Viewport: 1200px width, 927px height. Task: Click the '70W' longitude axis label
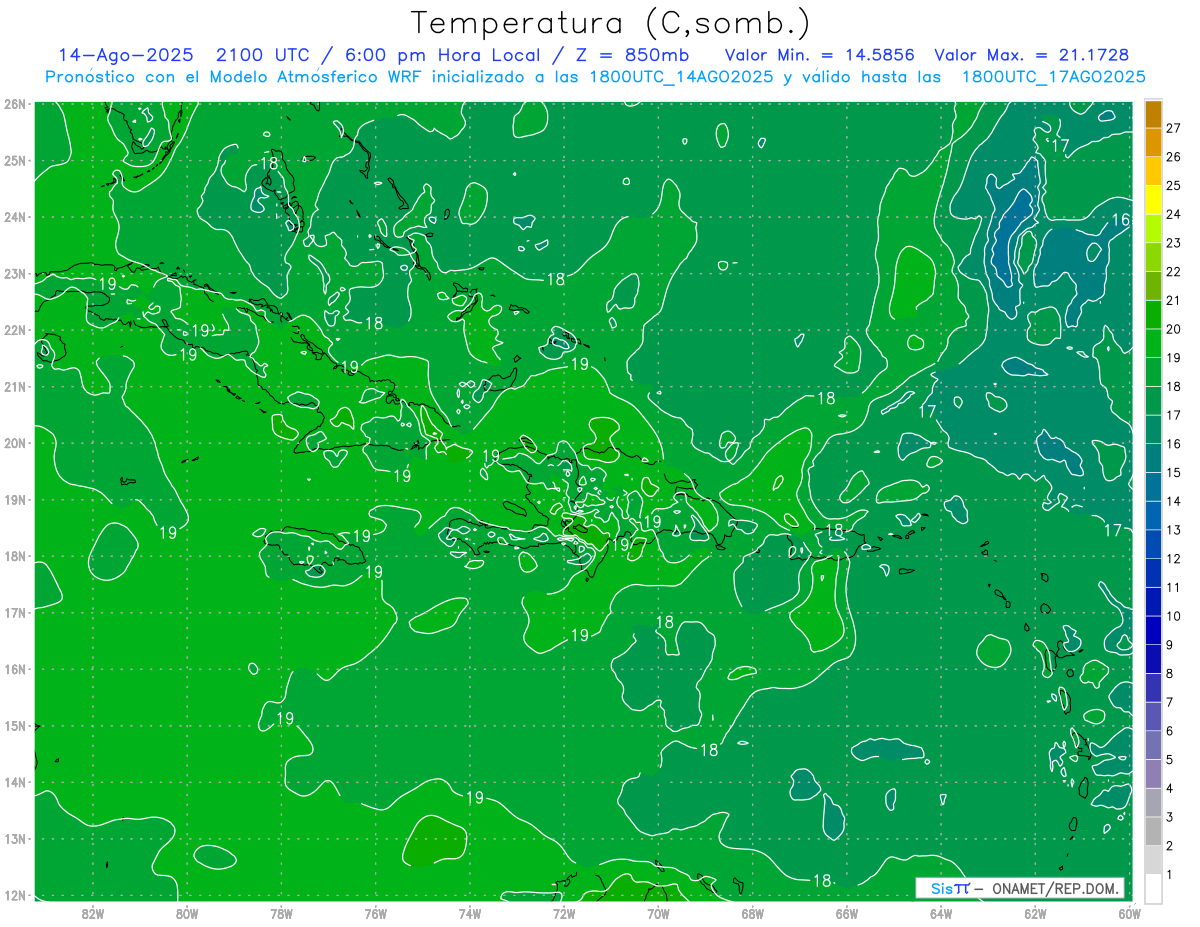(x=658, y=913)
